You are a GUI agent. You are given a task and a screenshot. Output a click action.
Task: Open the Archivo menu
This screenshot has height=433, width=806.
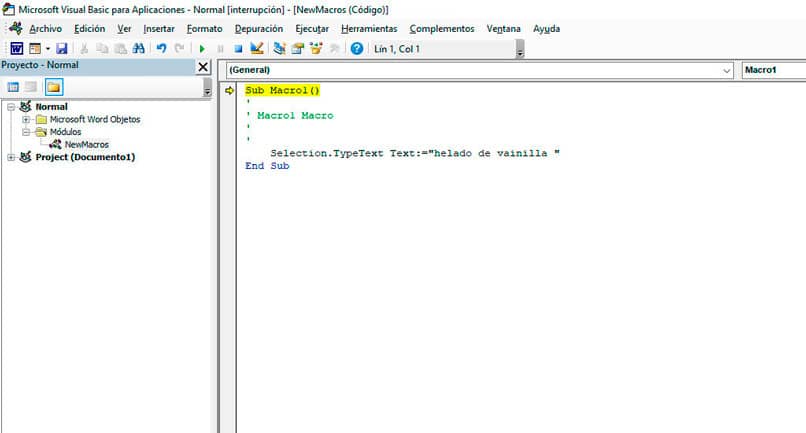tap(45, 29)
